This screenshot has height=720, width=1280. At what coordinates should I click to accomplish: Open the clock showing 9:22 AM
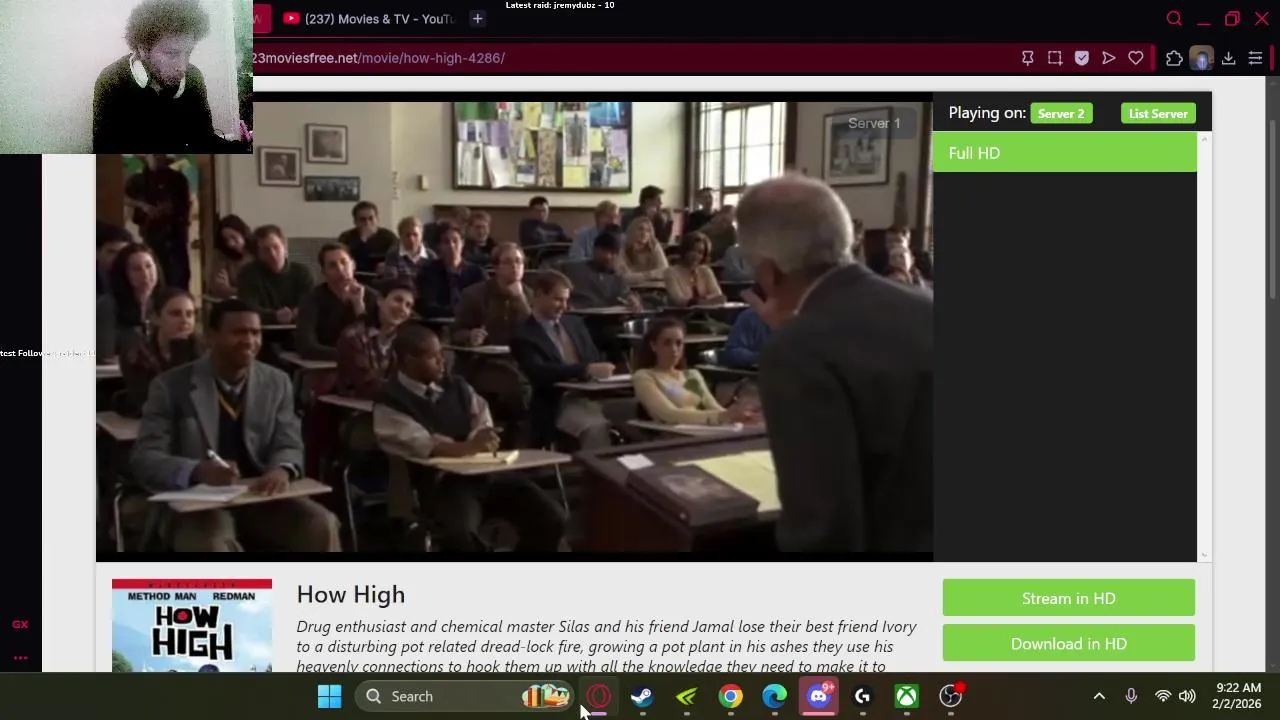click(x=1238, y=696)
